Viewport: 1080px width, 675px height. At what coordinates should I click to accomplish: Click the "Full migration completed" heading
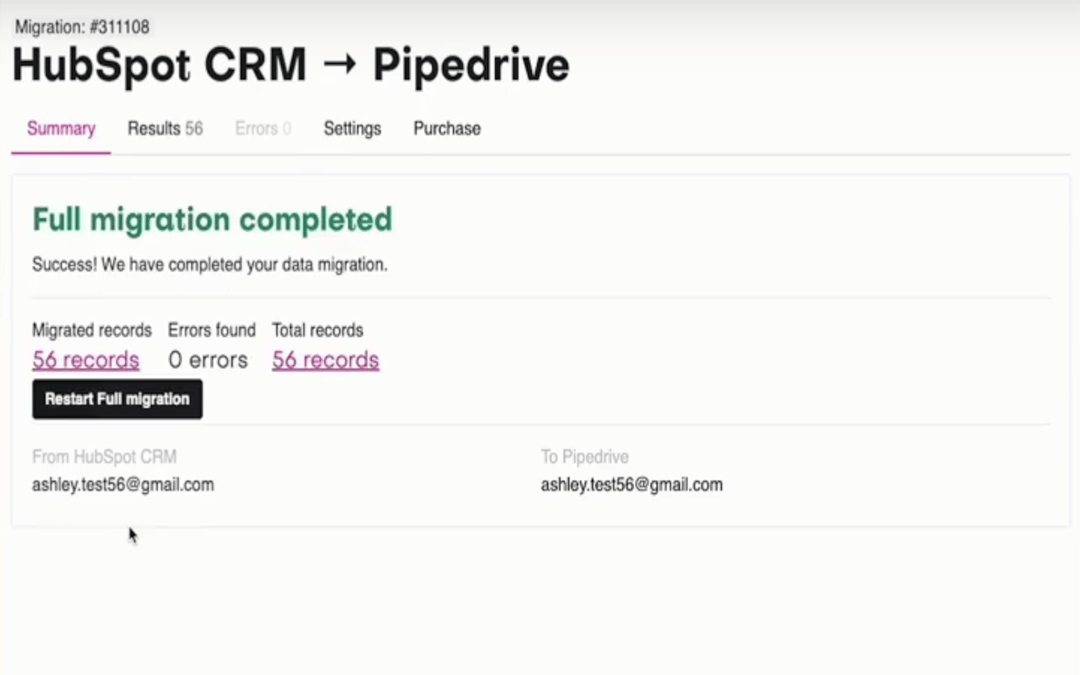pos(211,219)
